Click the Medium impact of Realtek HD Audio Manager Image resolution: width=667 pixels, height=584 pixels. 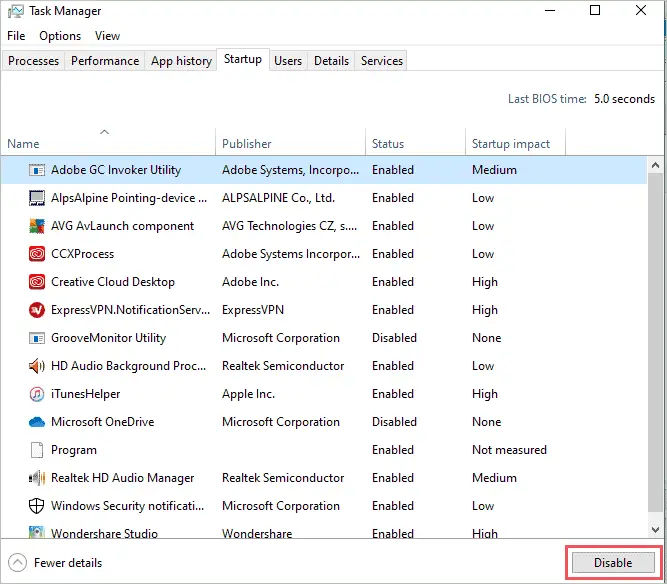[x=494, y=478]
